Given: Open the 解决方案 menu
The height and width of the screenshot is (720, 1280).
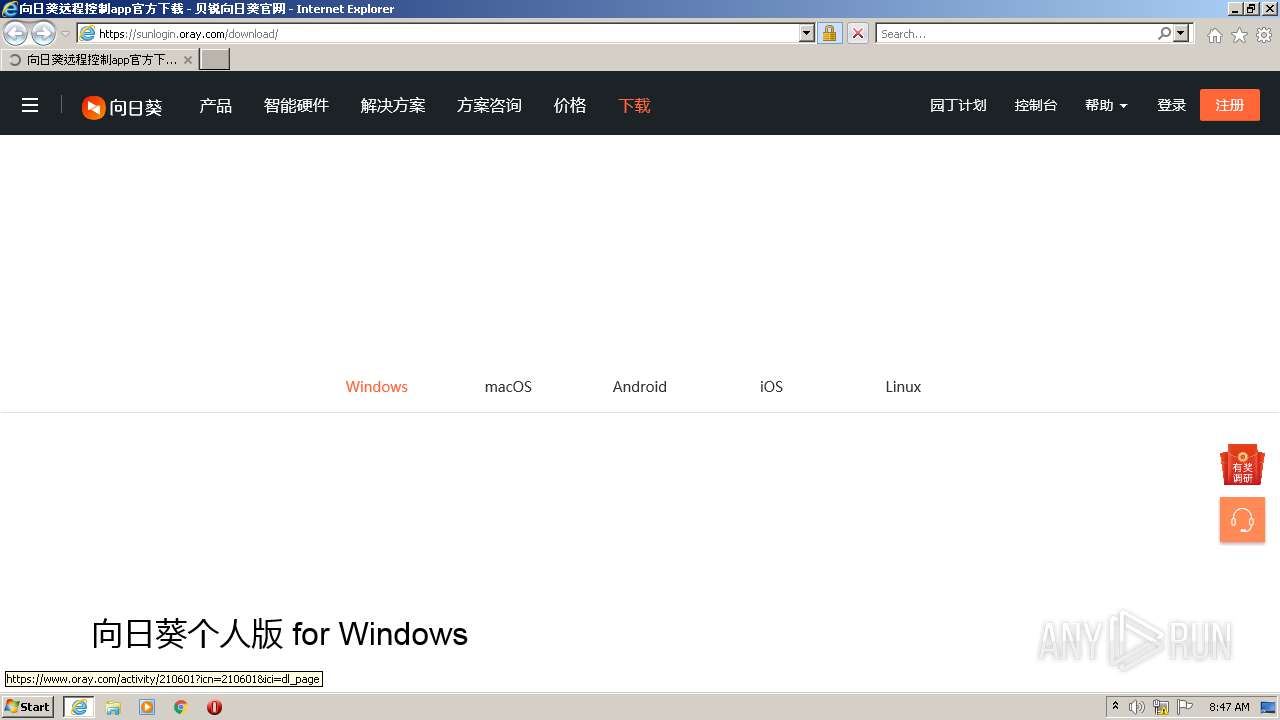Looking at the screenshot, I should [393, 105].
